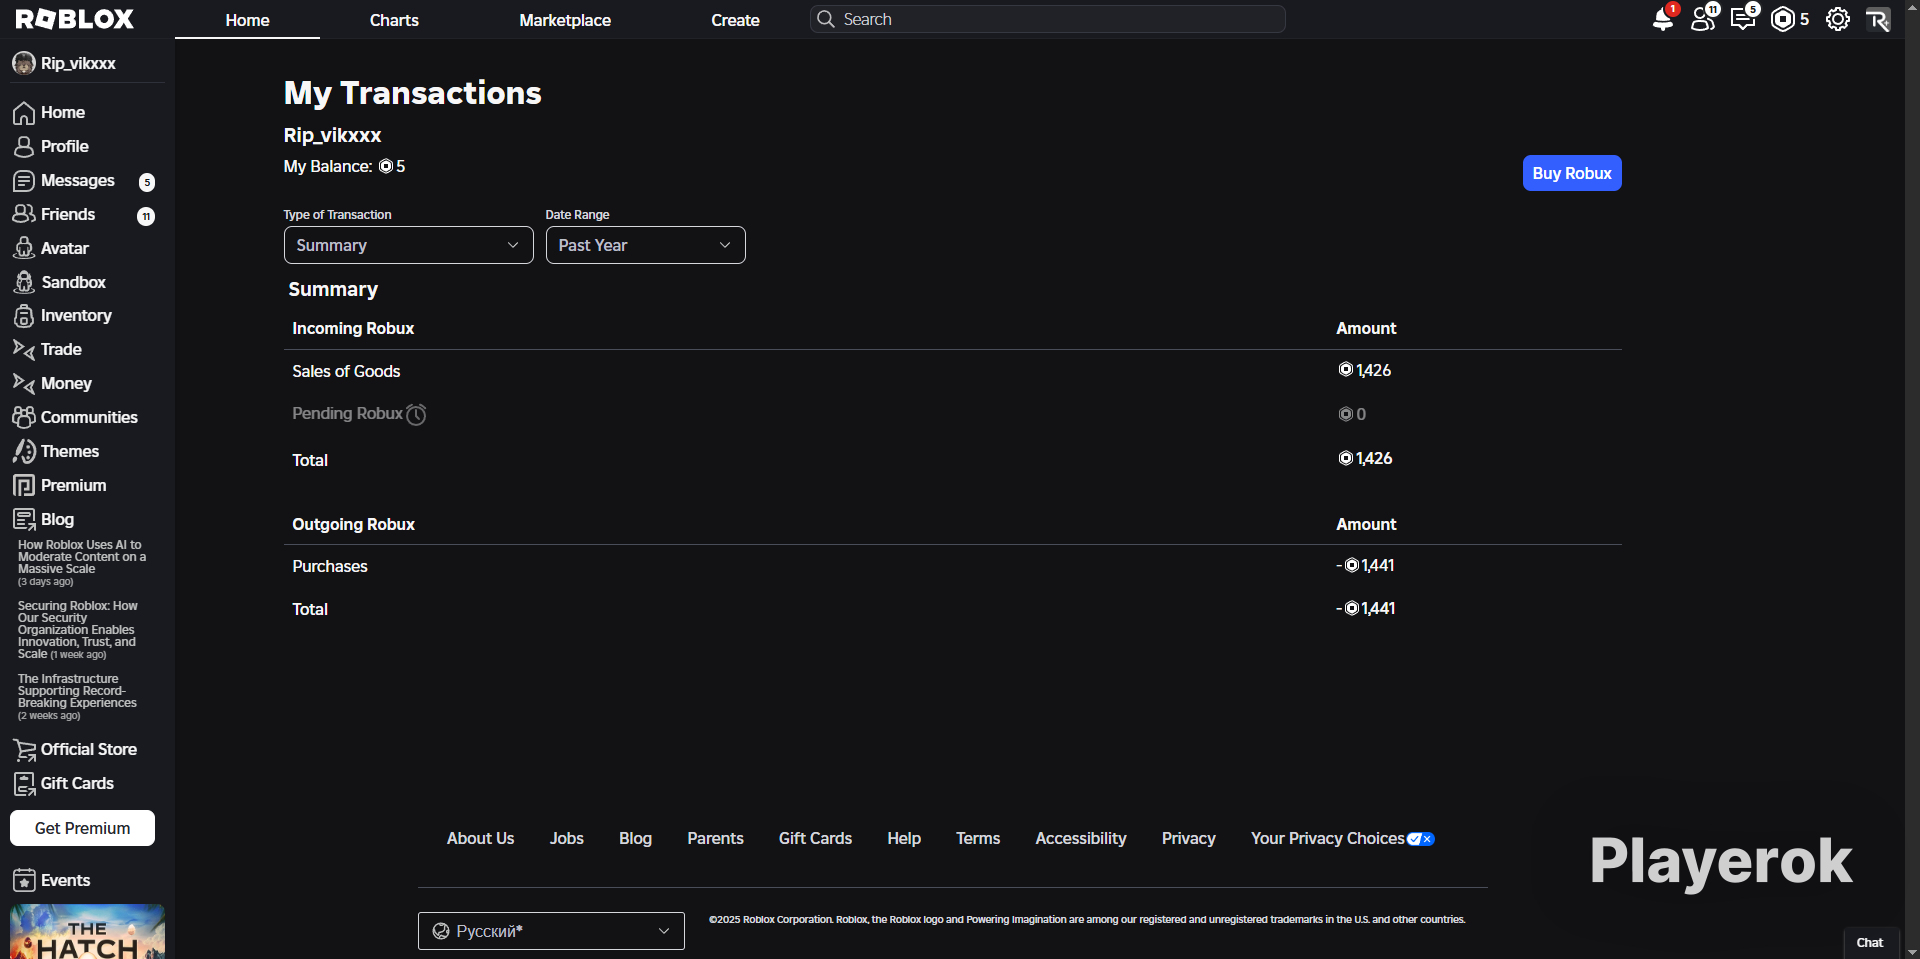1920x959 pixels.
Task: Open the Charts tab
Action: tap(394, 20)
